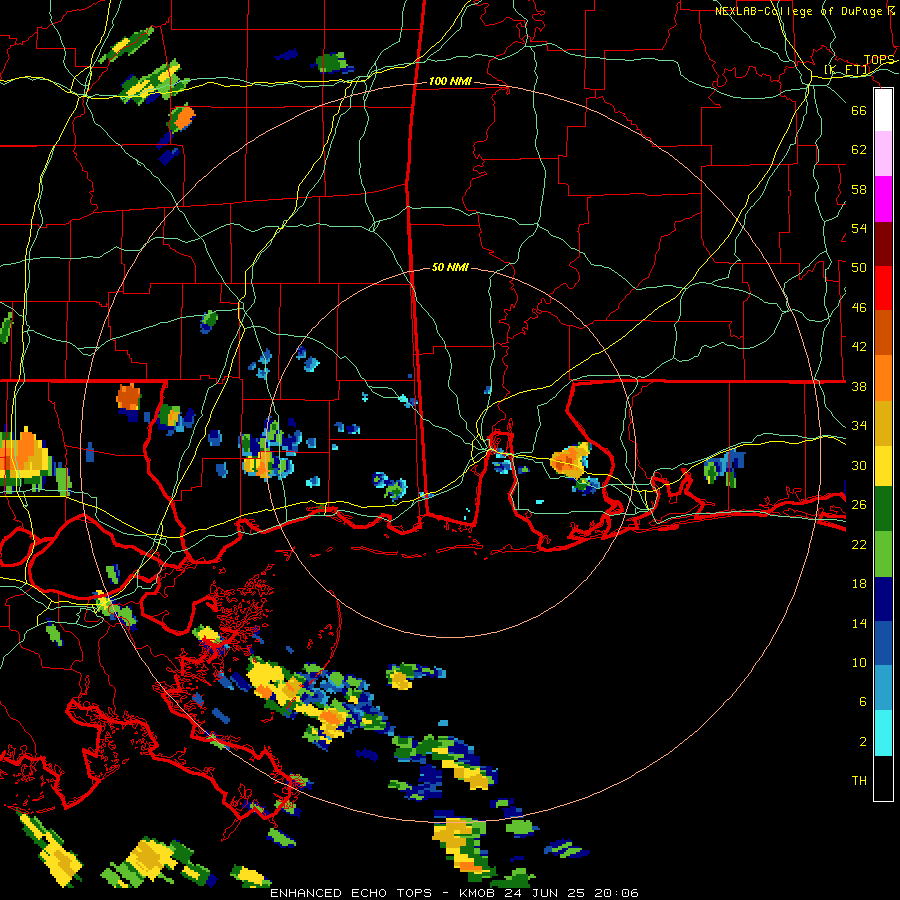Click the bright yellow legend swatch
The width and height of the screenshot is (900, 900).
[x=883, y=466]
